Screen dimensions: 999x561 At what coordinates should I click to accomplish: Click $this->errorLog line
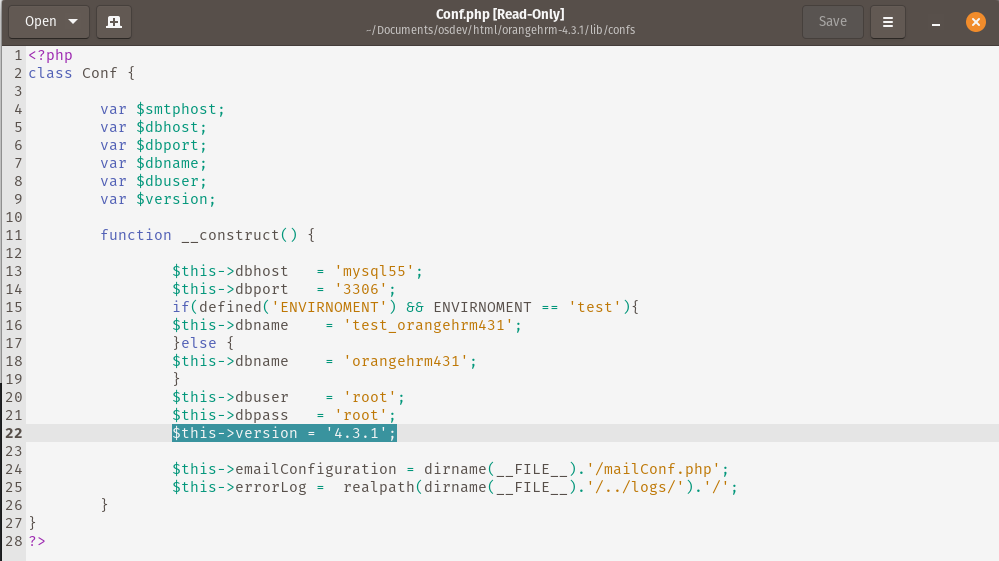click(x=455, y=487)
